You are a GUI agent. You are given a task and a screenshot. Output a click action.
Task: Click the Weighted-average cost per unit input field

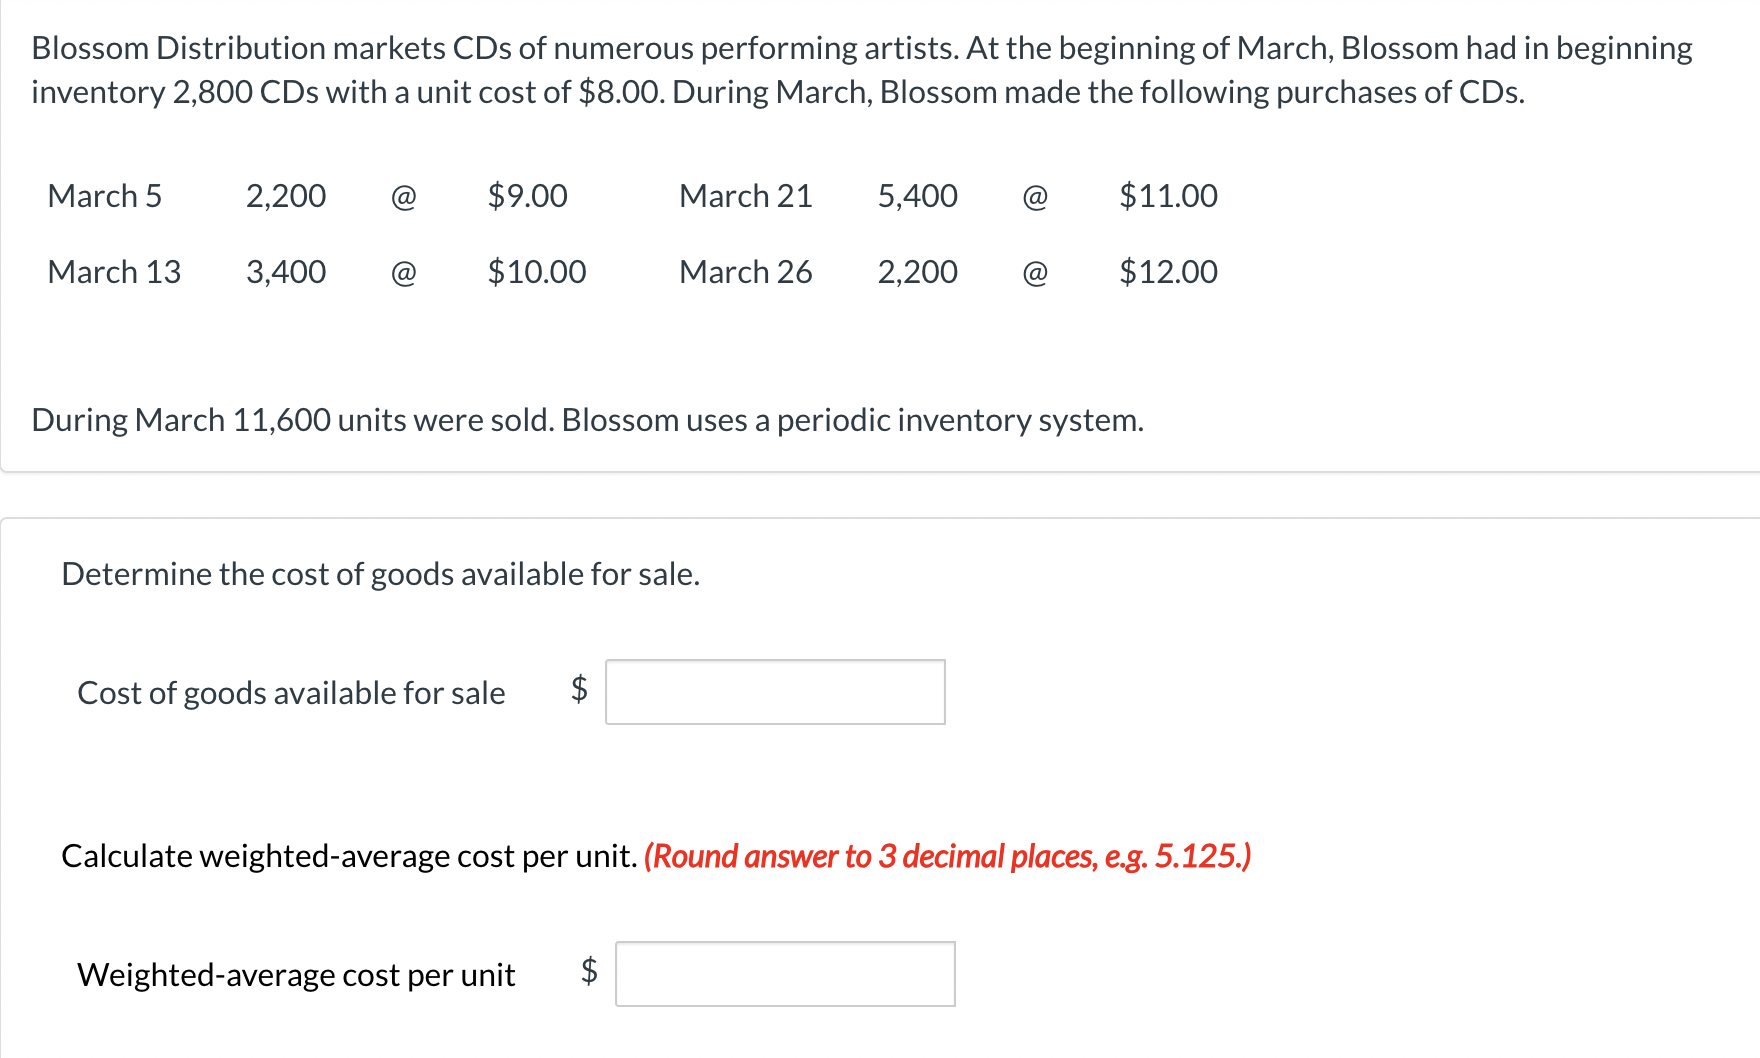point(785,974)
